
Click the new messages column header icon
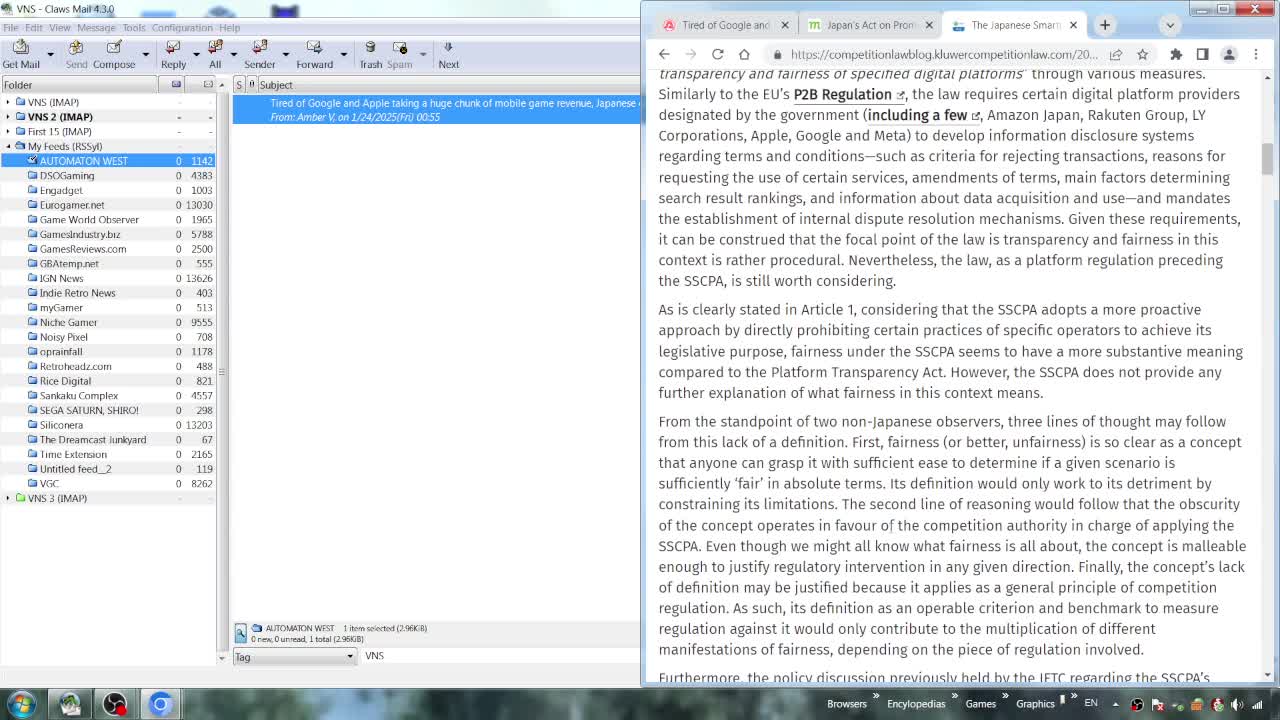pyautogui.click(x=176, y=85)
